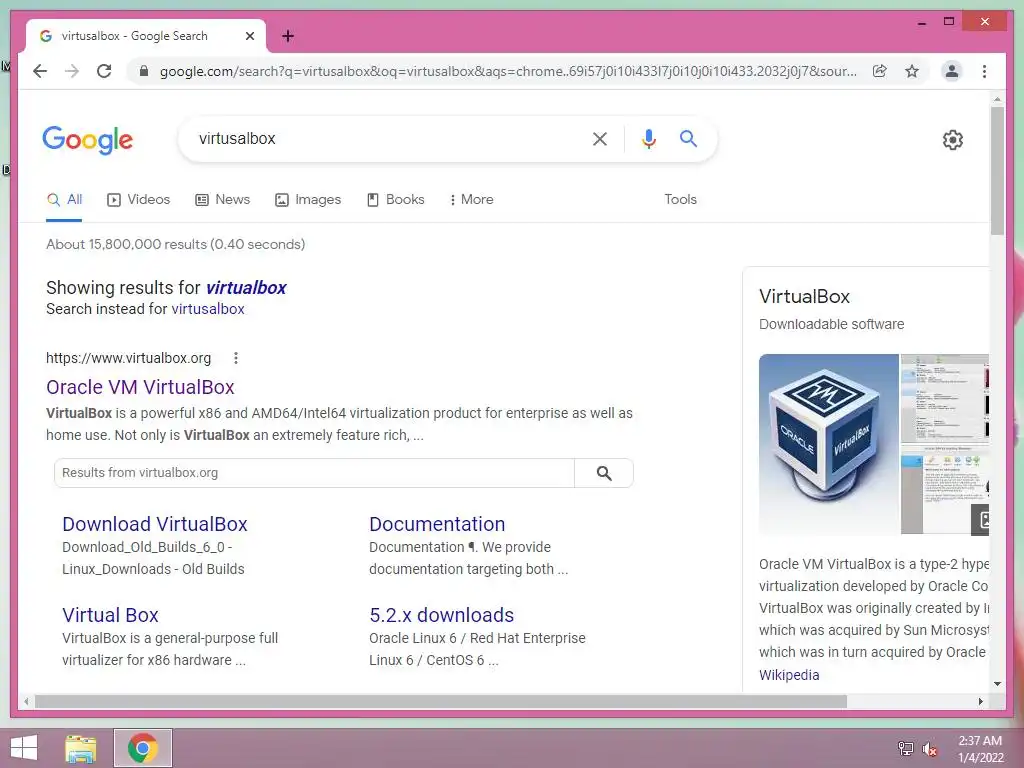1024x768 pixels.
Task: Go to Google homepage via logo
Action: 88,140
